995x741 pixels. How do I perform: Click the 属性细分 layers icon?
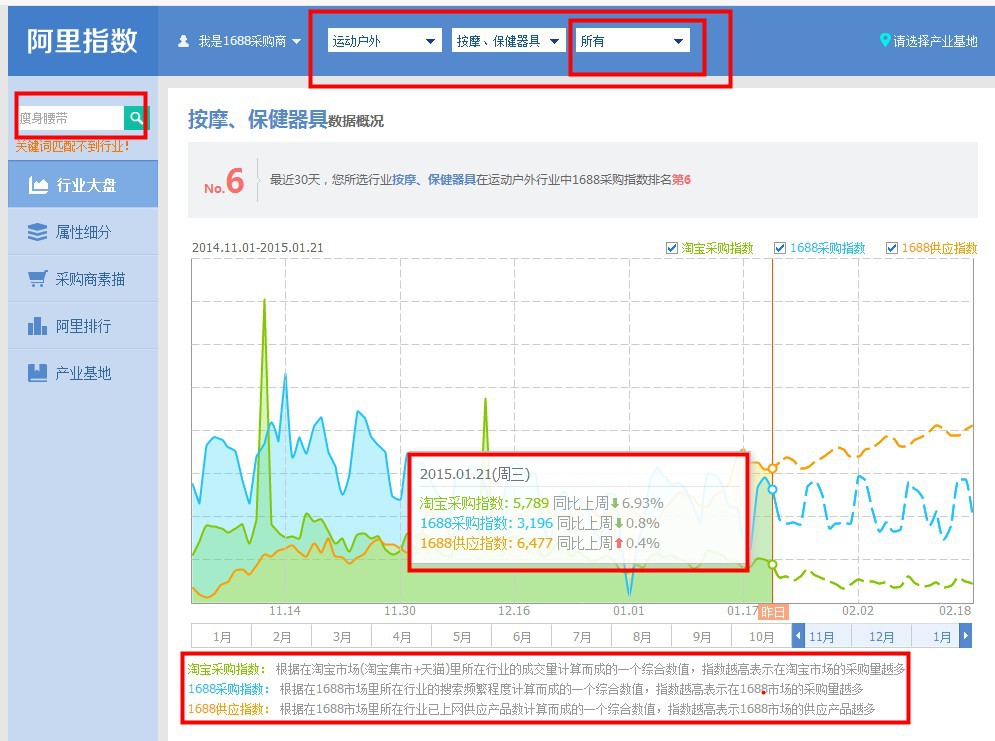point(37,232)
